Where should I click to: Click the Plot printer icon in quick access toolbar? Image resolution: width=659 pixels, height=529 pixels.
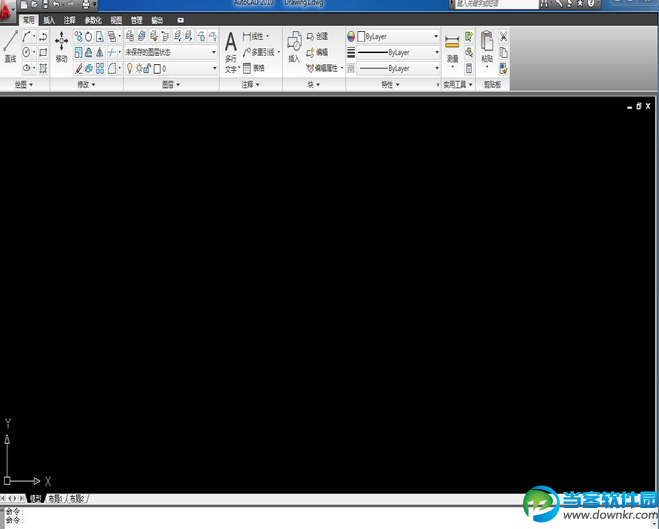tap(86, 5)
